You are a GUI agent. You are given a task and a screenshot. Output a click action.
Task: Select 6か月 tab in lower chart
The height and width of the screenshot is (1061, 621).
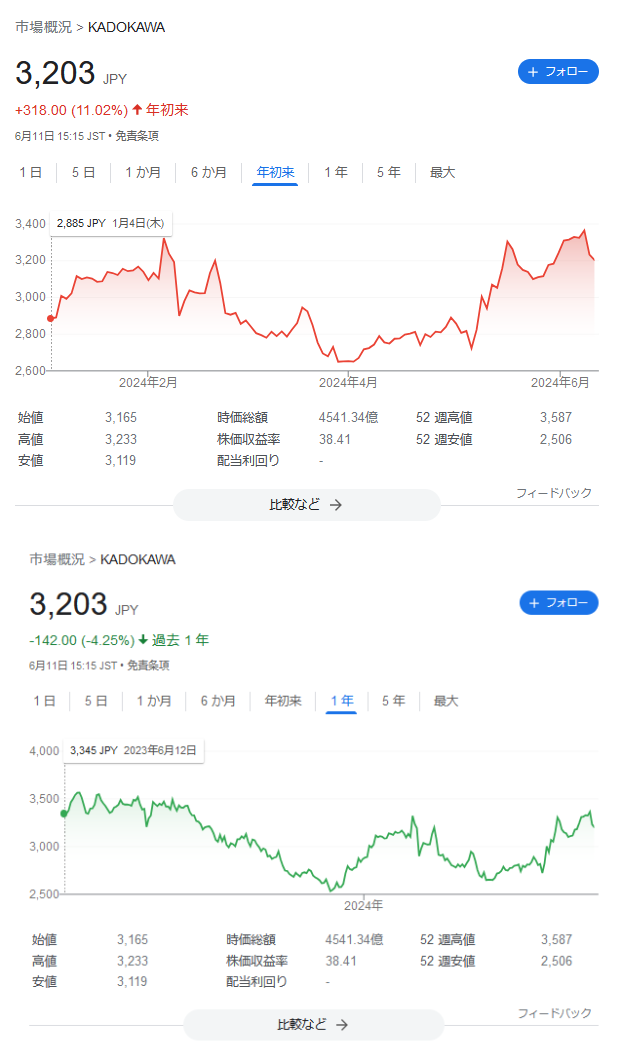pyautogui.click(x=218, y=702)
